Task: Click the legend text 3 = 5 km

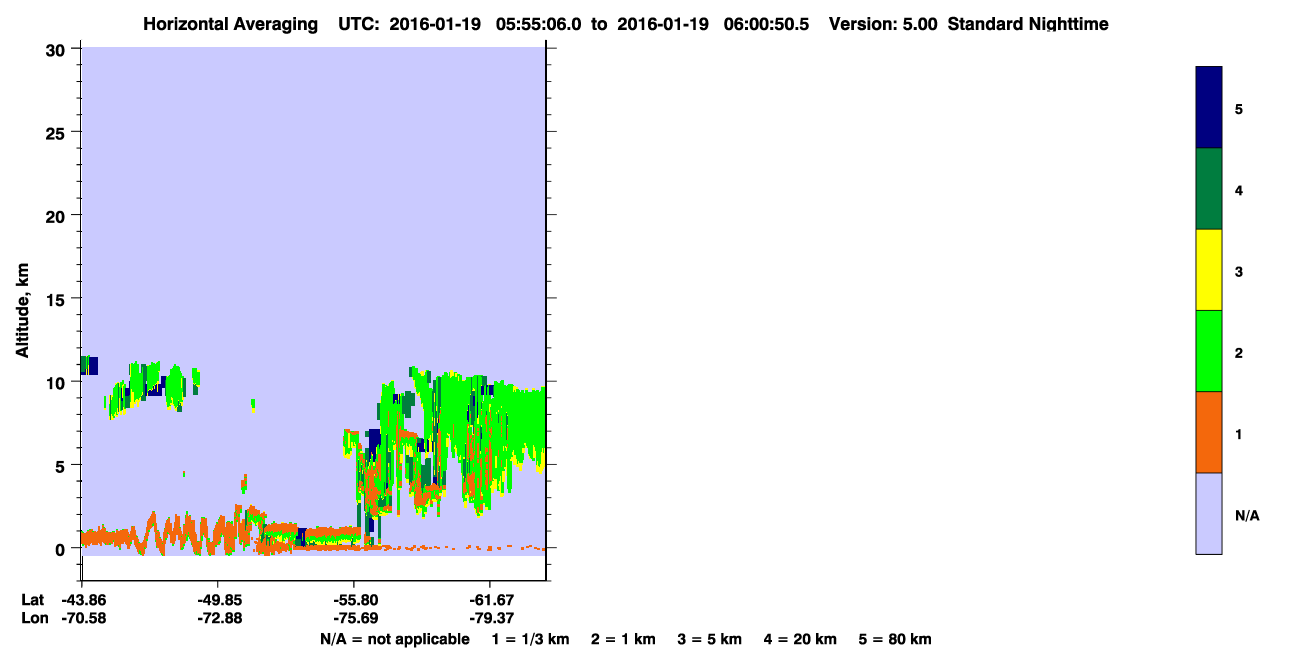Action: pyautogui.click(x=710, y=639)
